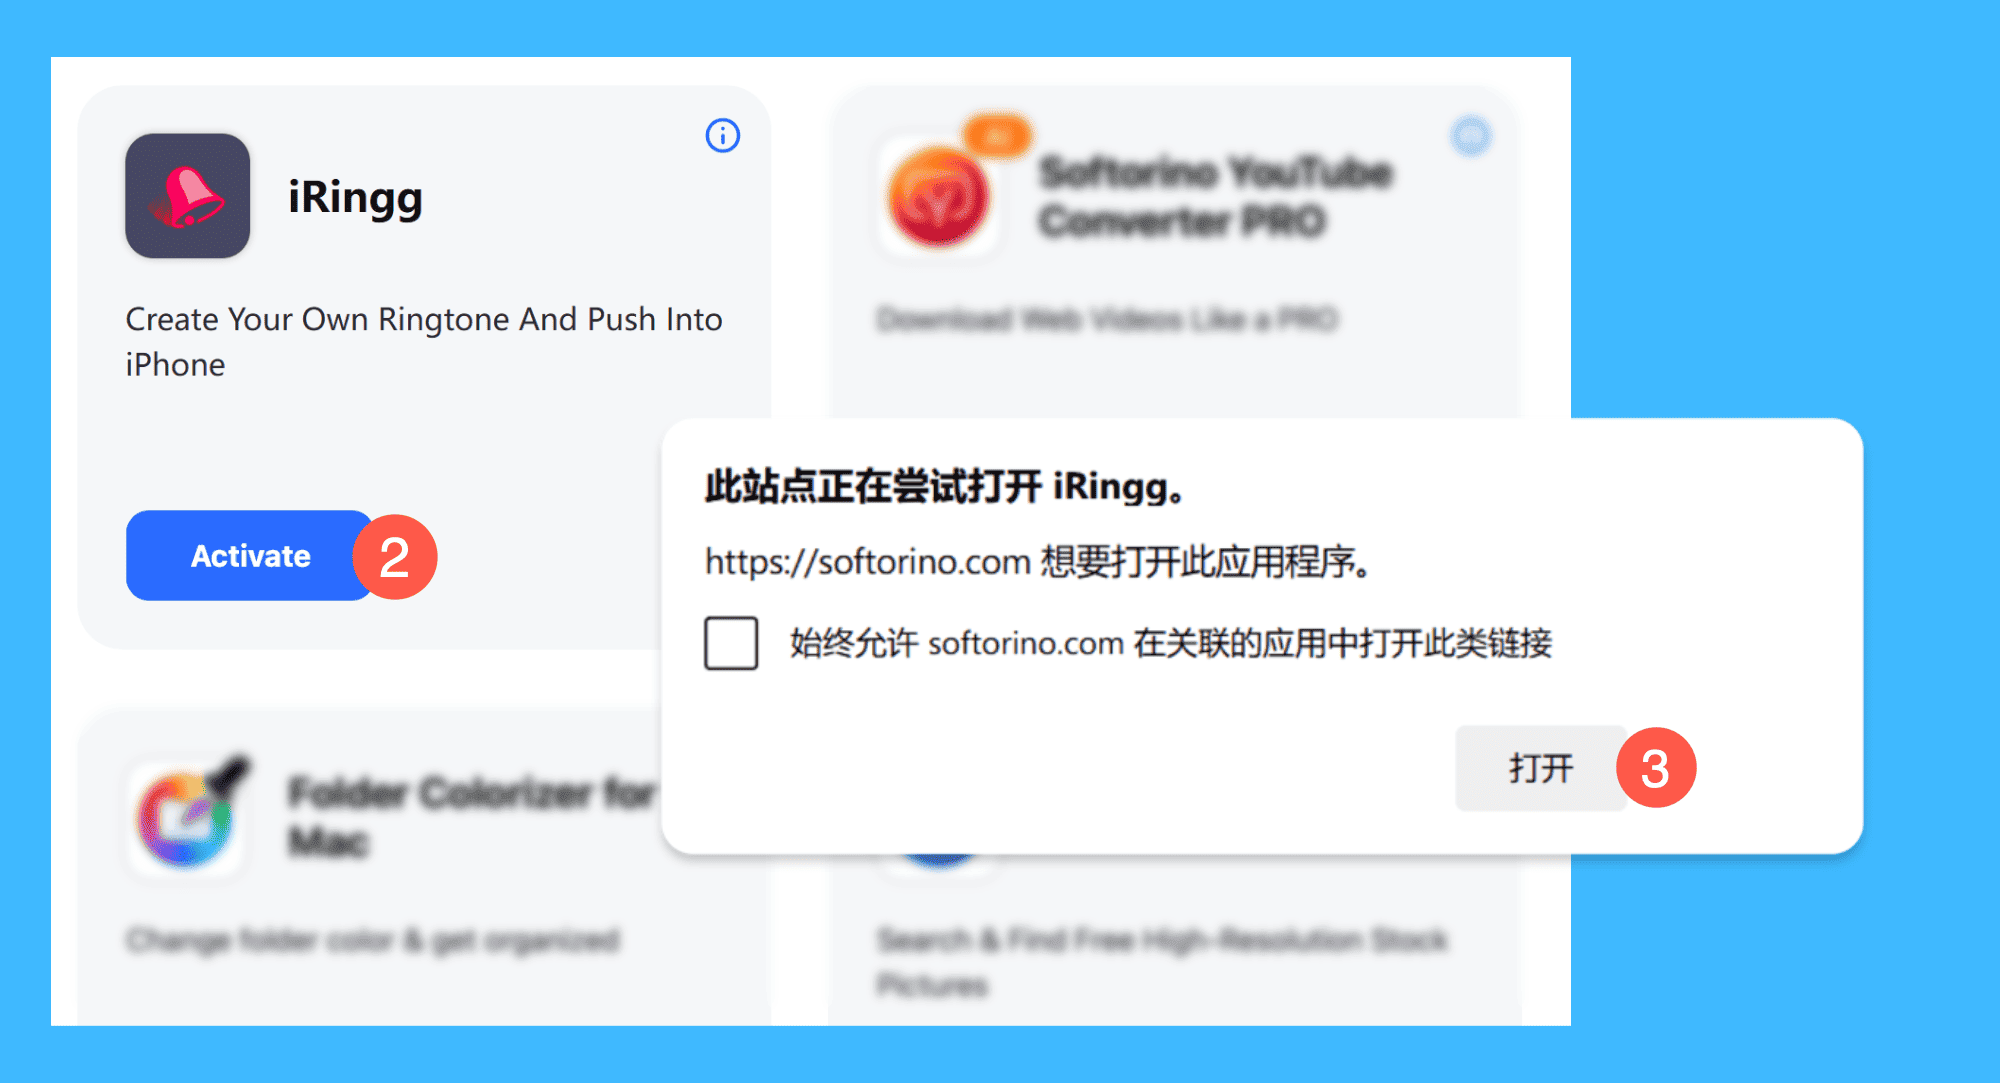The height and width of the screenshot is (1083, 2000).
Task: Click the Folder Colorizer for Mac title
Action: coord(472,816)
